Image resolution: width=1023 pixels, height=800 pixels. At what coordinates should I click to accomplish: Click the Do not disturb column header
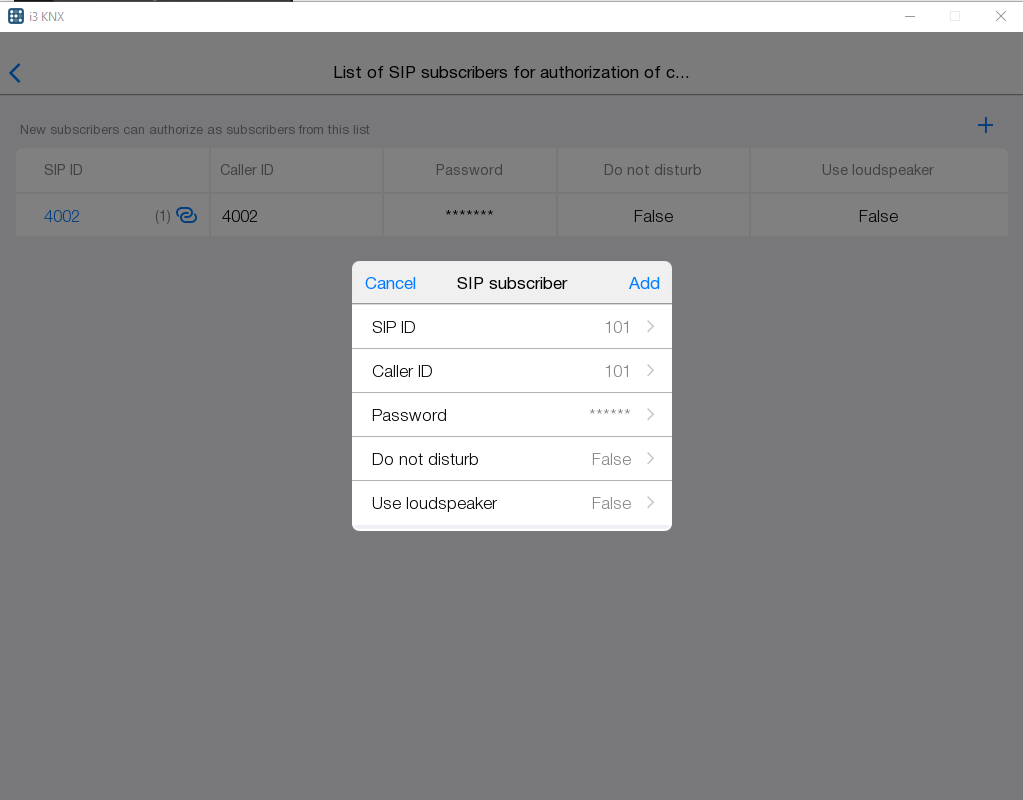pyautogui.click(x=652, y=170)
